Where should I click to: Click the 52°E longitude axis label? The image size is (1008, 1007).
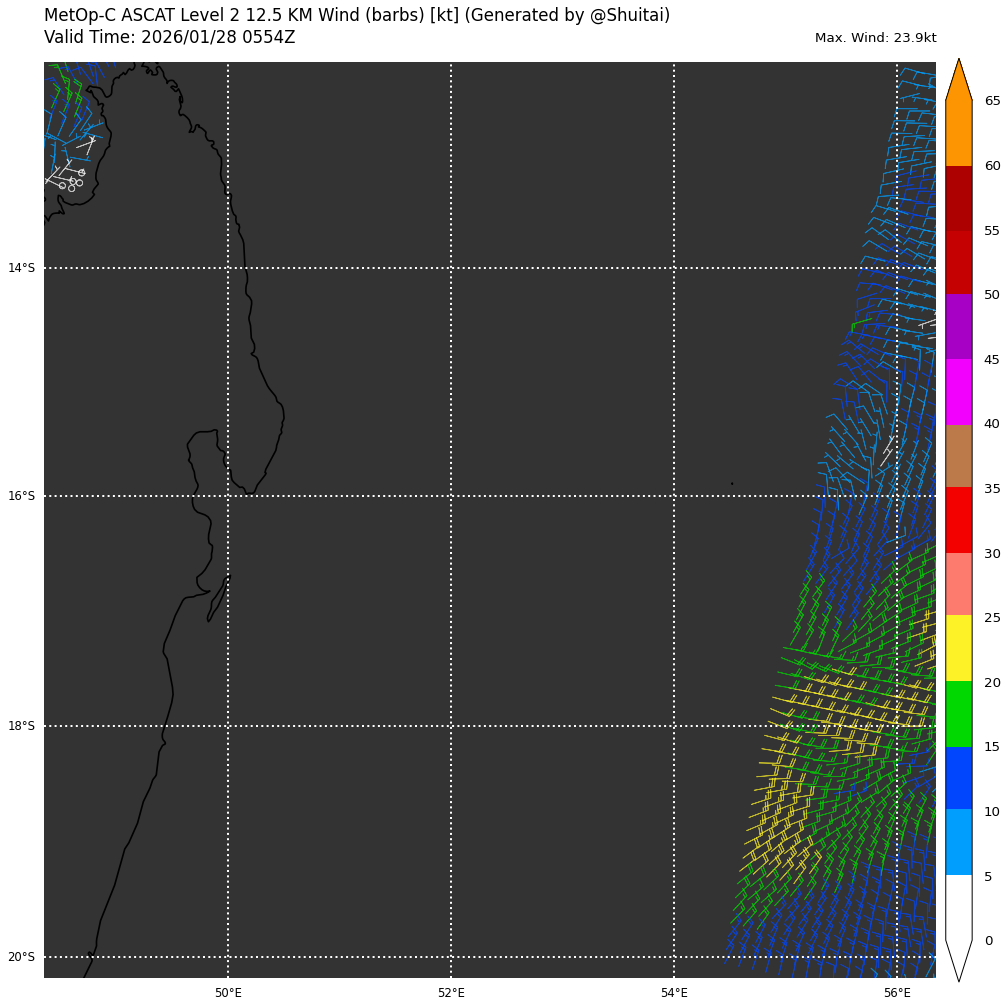coord(451,992)
